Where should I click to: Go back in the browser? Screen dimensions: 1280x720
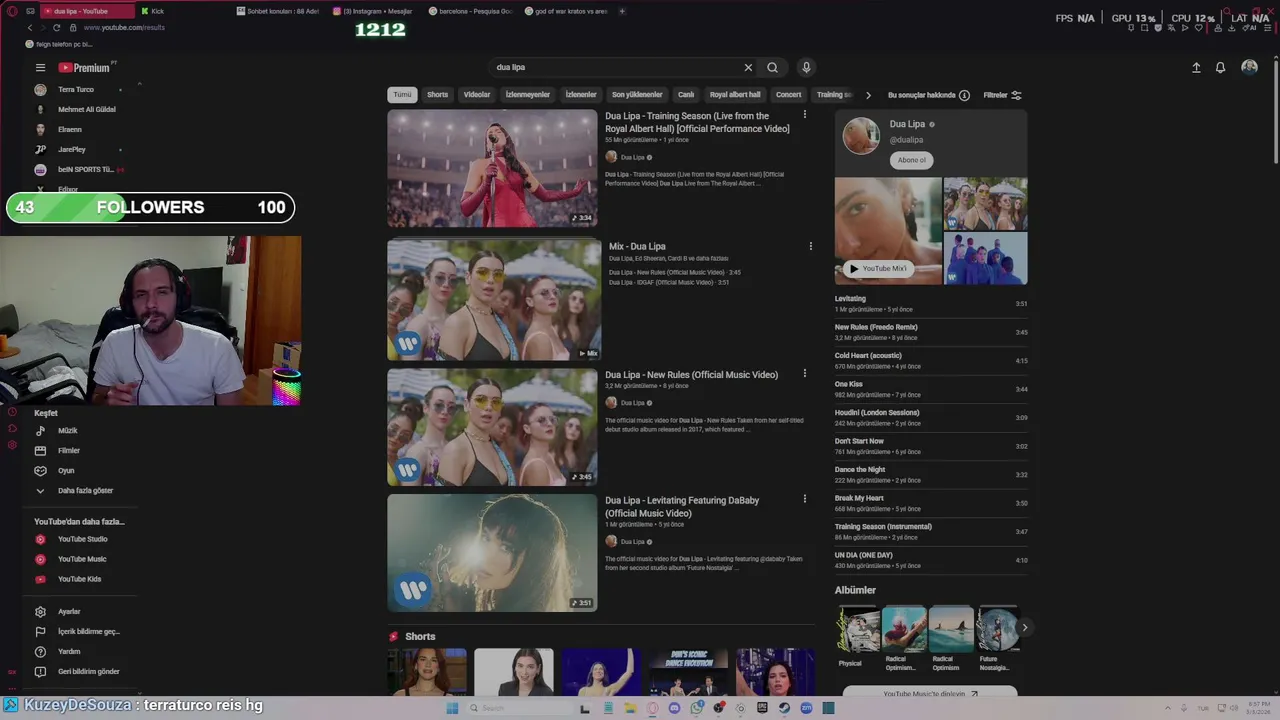(x=30, y=27)
